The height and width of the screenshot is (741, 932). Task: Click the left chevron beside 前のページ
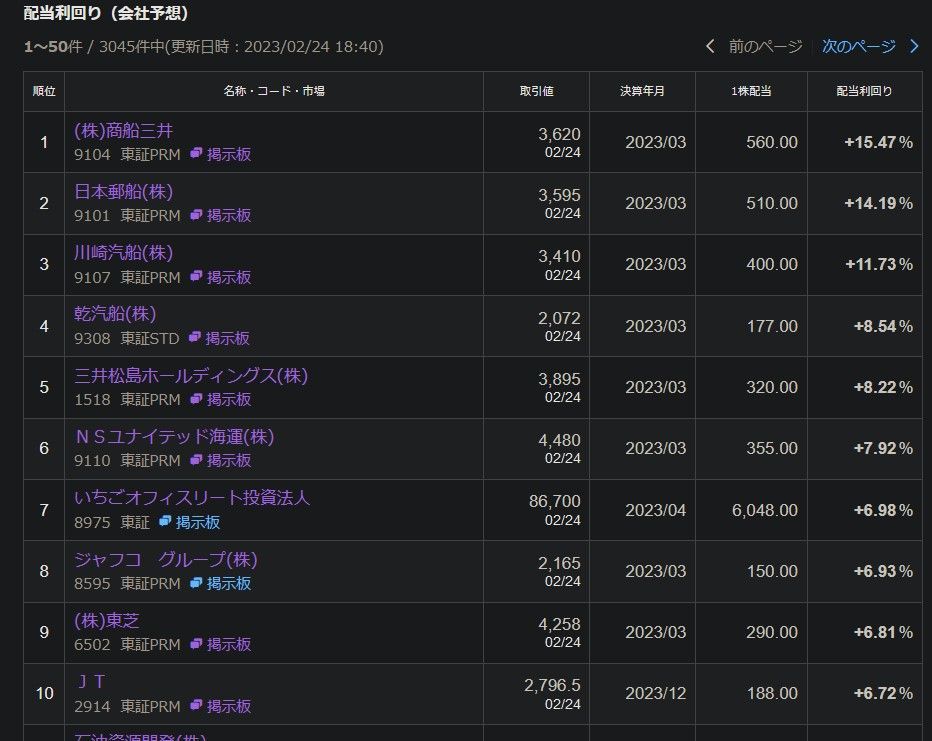tap(710, 46)
